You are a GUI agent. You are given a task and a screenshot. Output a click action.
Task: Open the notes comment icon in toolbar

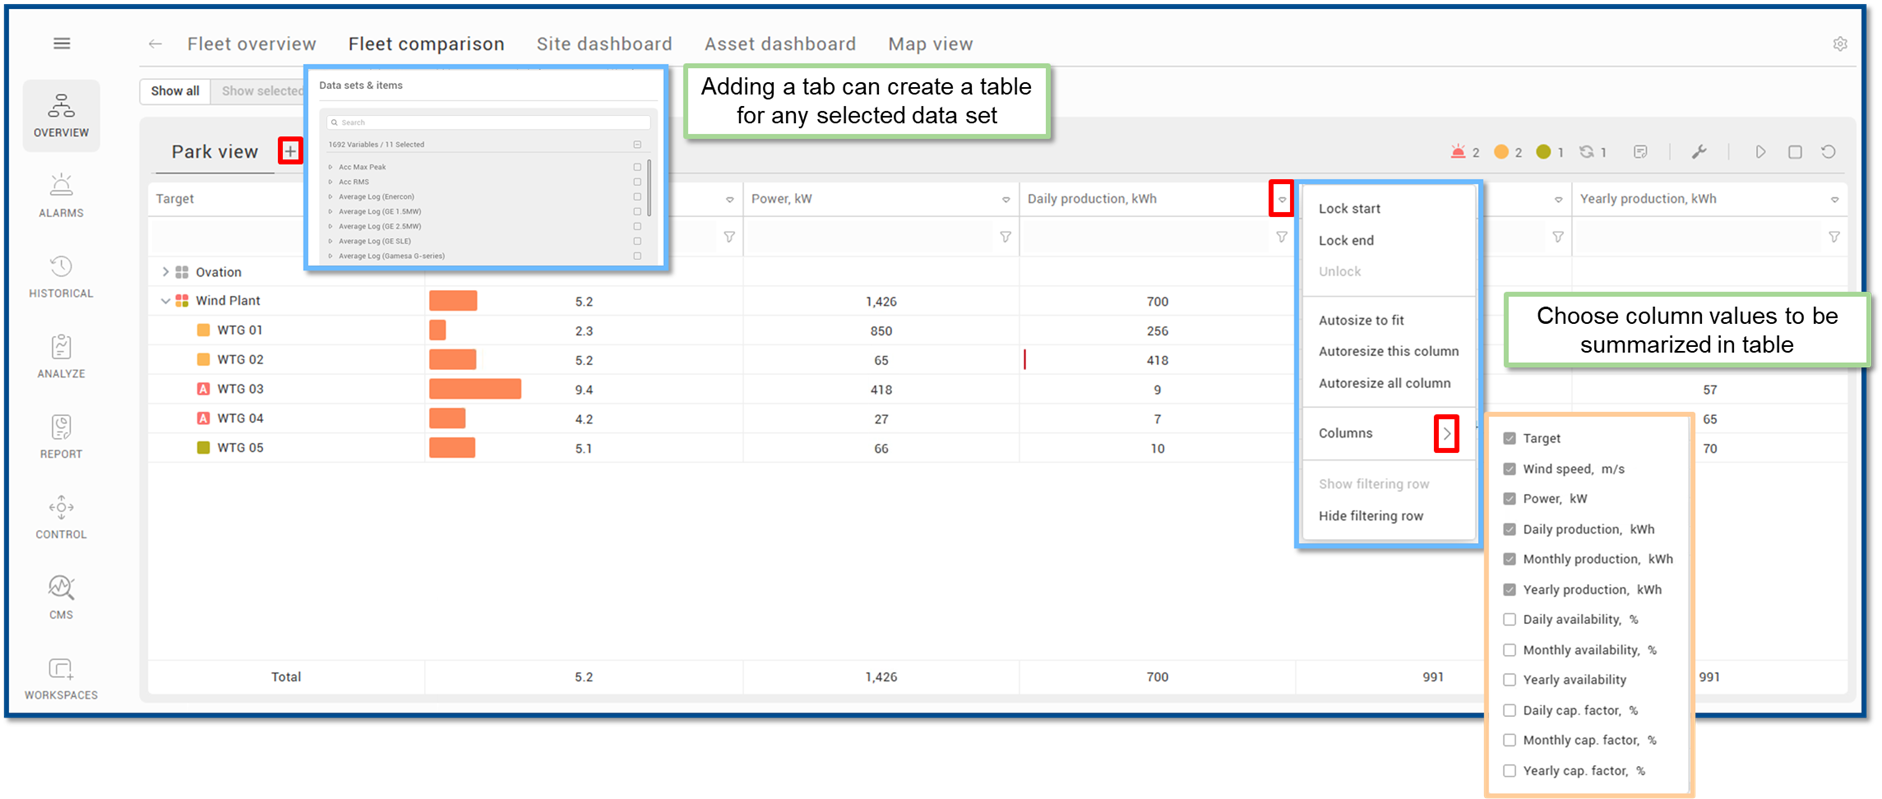tap(1640, 152)
